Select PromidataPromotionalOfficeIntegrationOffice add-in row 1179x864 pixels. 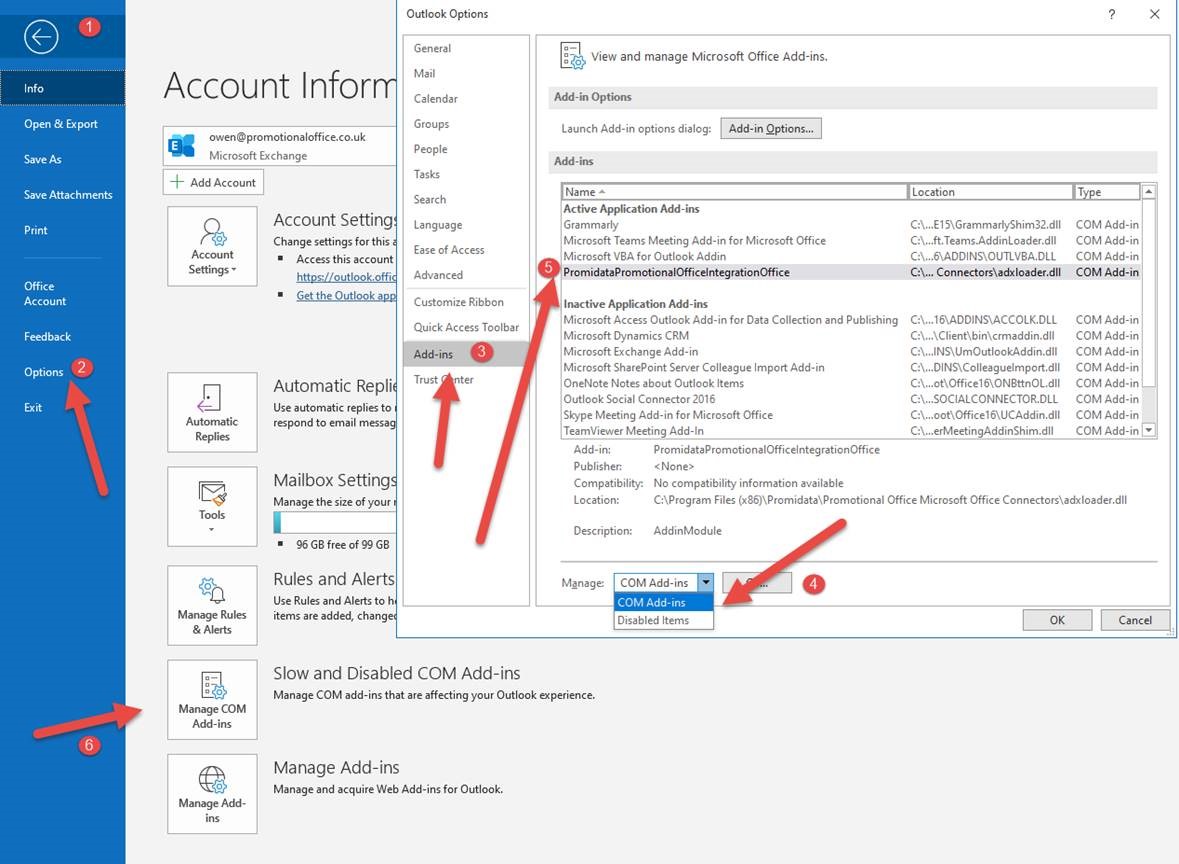coord(851,272)
